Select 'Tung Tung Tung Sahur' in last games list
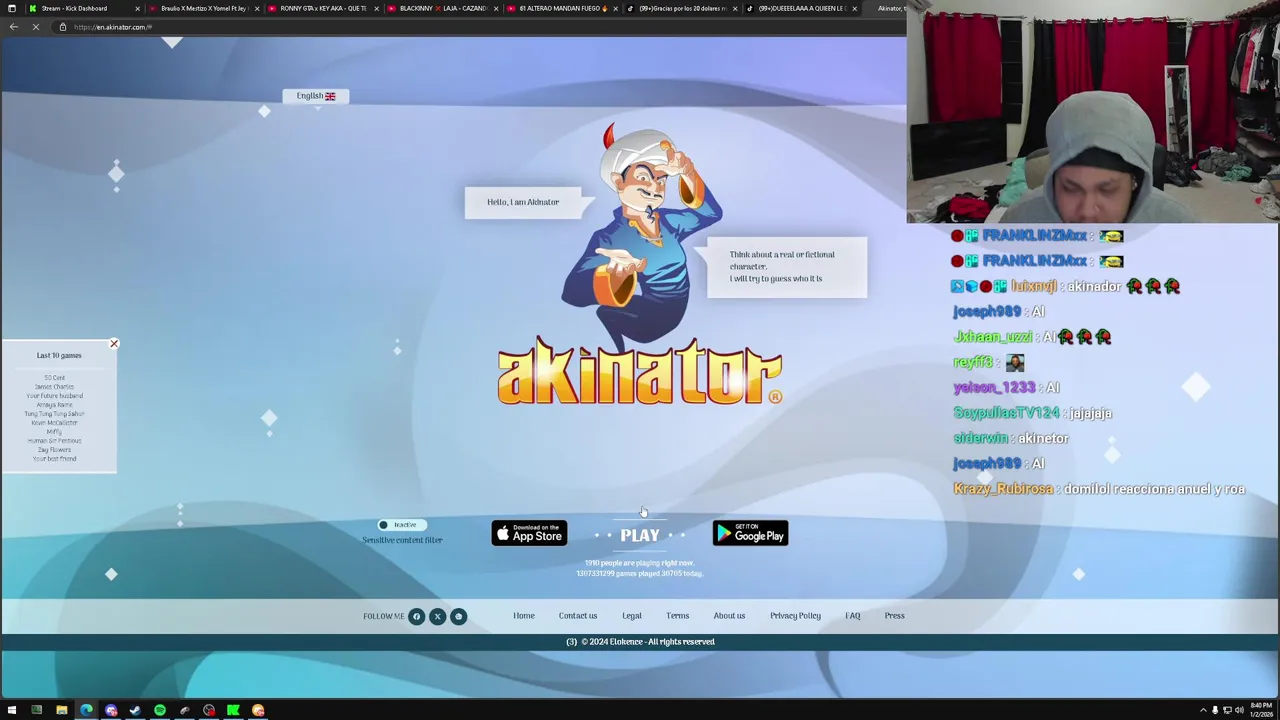The width and height of the screenshot is (1280, 720). pos(55,414)
